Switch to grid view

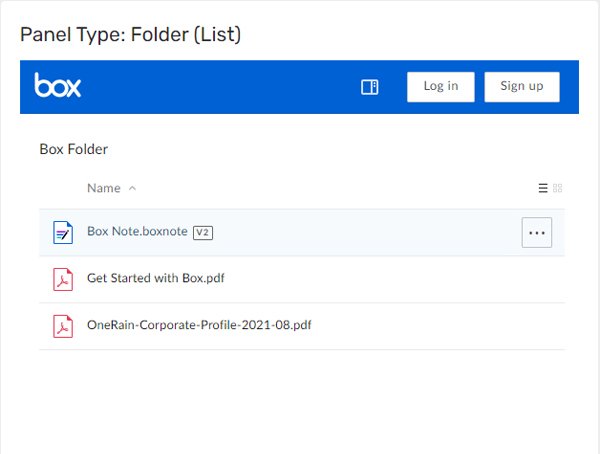click(x=558, y=188)
